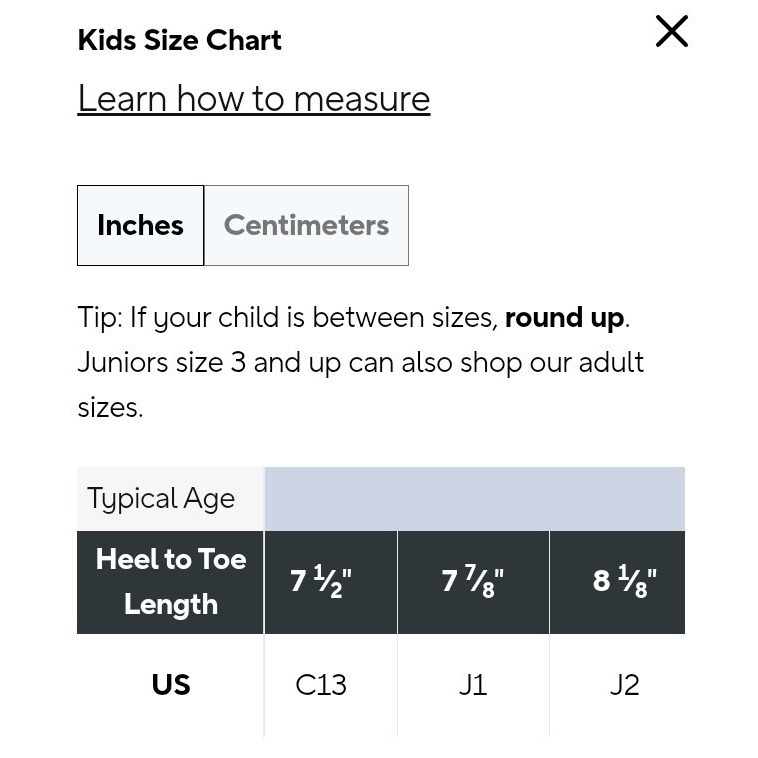This screenshot has width=758, height=758.
Task: Select the J1 US size cell
Action: click(473, 685)
